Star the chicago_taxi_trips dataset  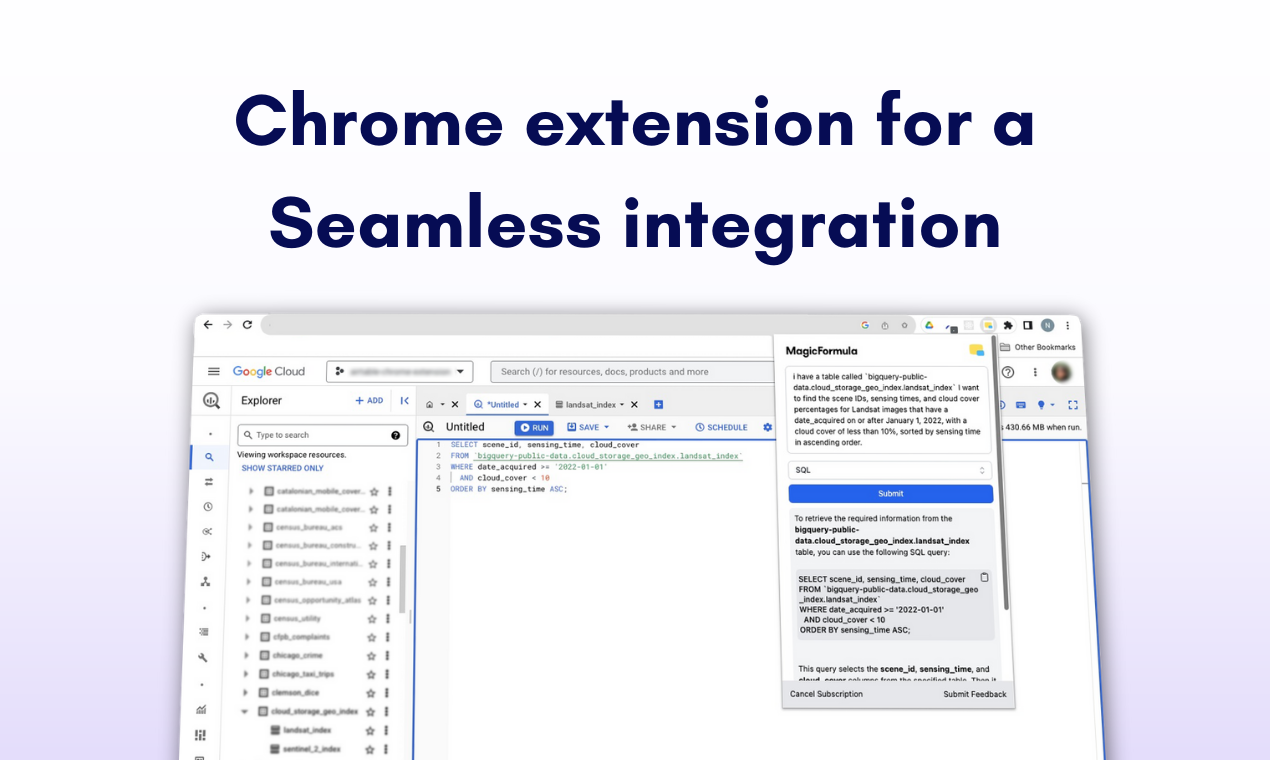point(372,674)
